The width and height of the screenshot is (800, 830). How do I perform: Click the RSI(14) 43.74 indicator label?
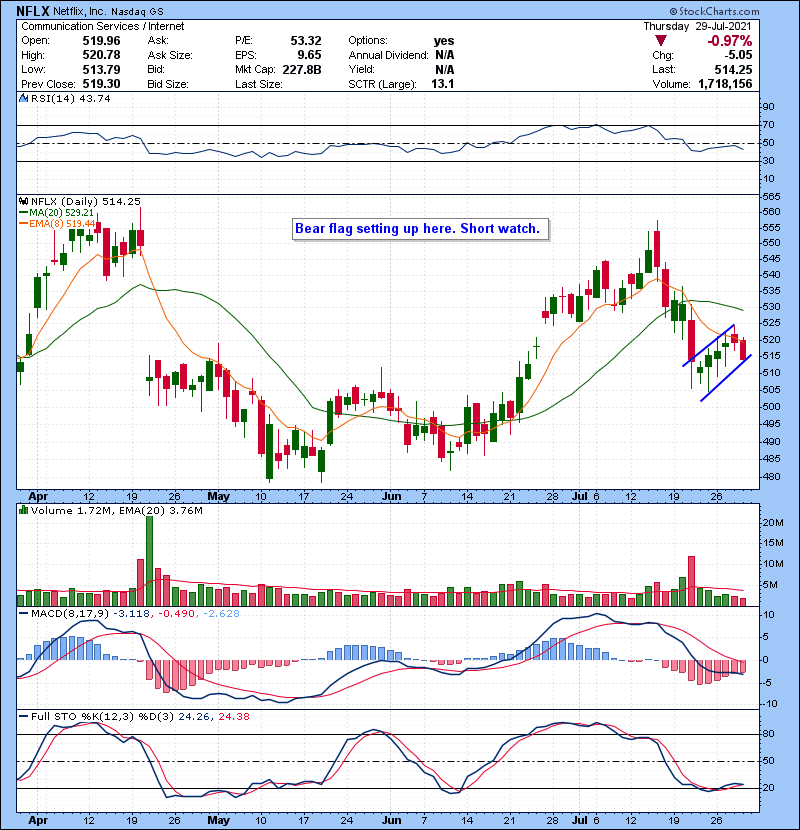(70, 98)
